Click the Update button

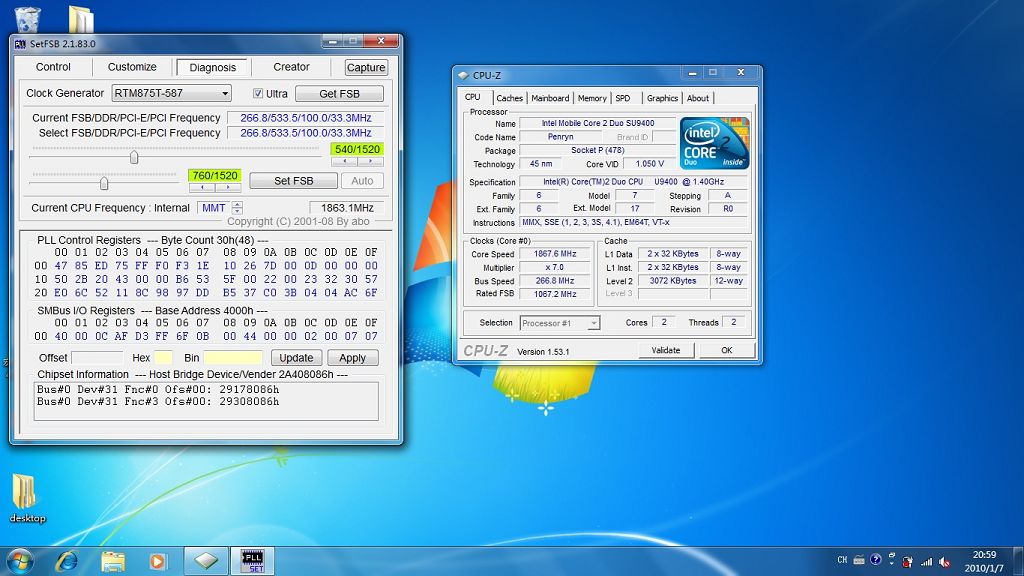[296, 358]
